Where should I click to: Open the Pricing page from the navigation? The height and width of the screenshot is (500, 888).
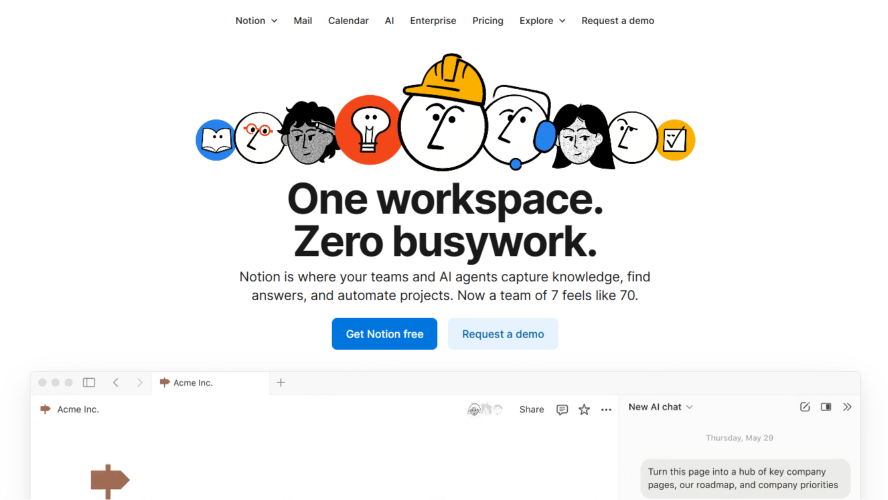(x=488, y=20)
